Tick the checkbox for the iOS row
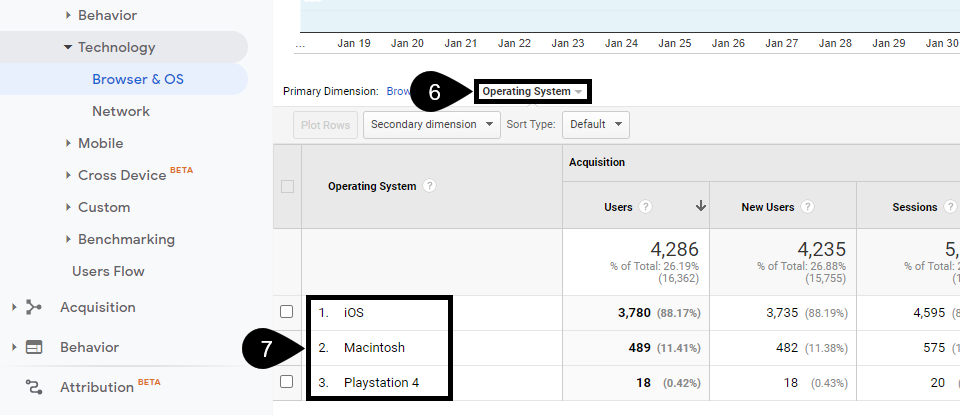 click(x=287, y=312)
